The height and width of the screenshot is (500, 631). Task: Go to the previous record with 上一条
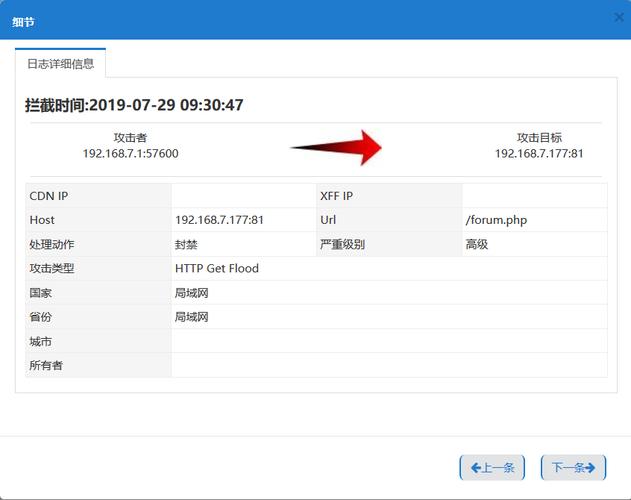[x=492, y=467]
